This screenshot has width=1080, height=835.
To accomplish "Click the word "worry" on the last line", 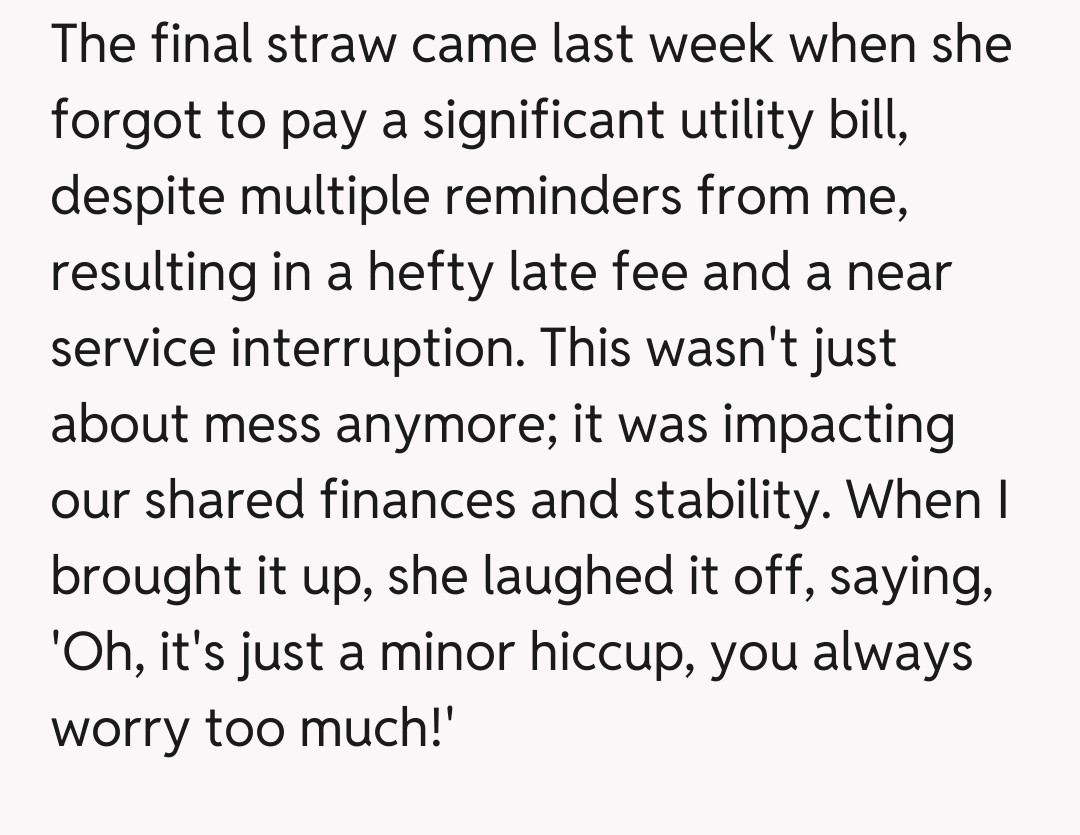I will tap(118, 728).
